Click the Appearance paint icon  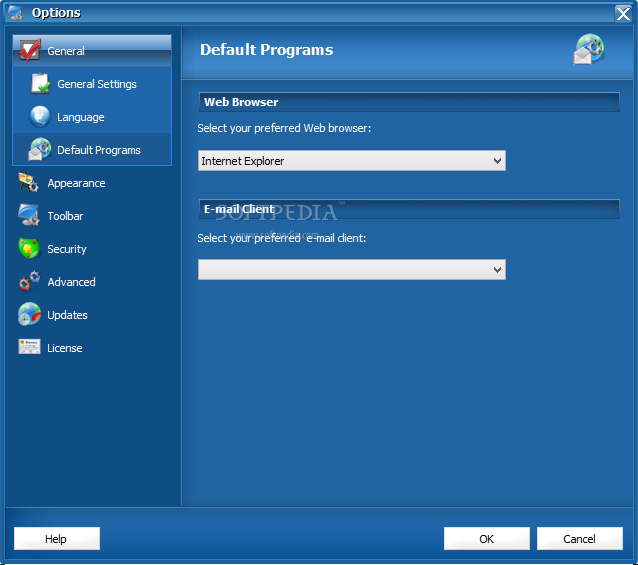(28, 182)
